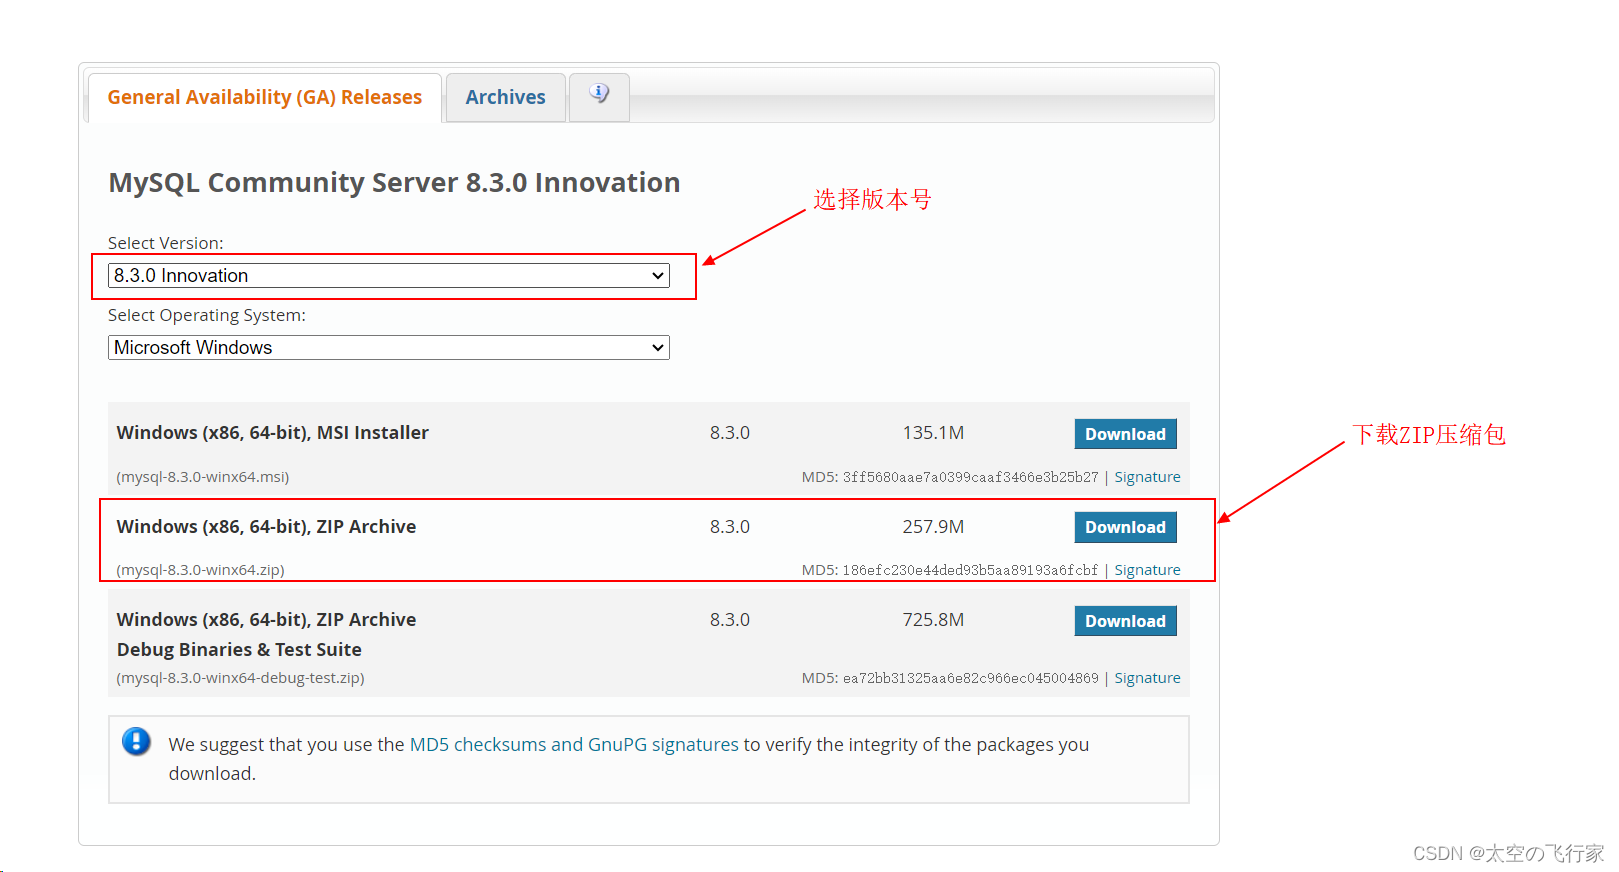
Task: Expand the Select Operating System dropdown
Action: (388, 348)
